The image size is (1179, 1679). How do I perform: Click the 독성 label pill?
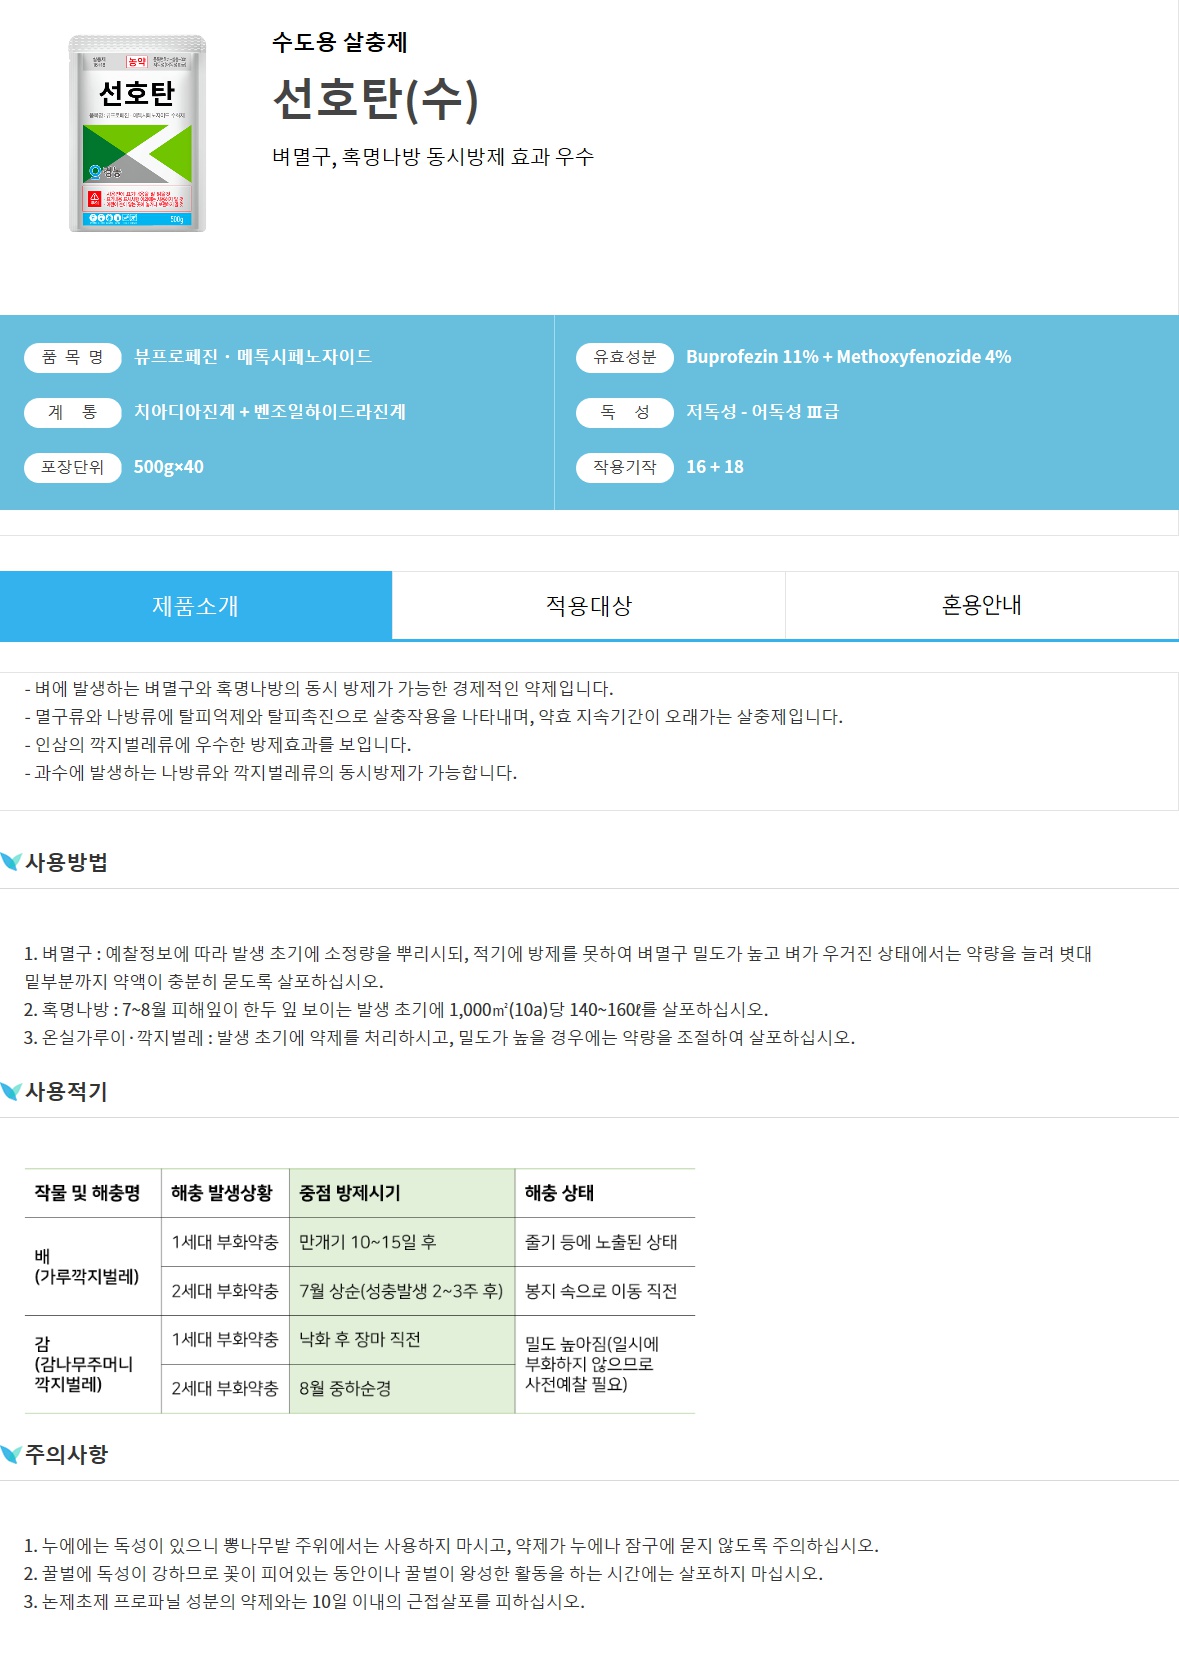coord(625,412)
